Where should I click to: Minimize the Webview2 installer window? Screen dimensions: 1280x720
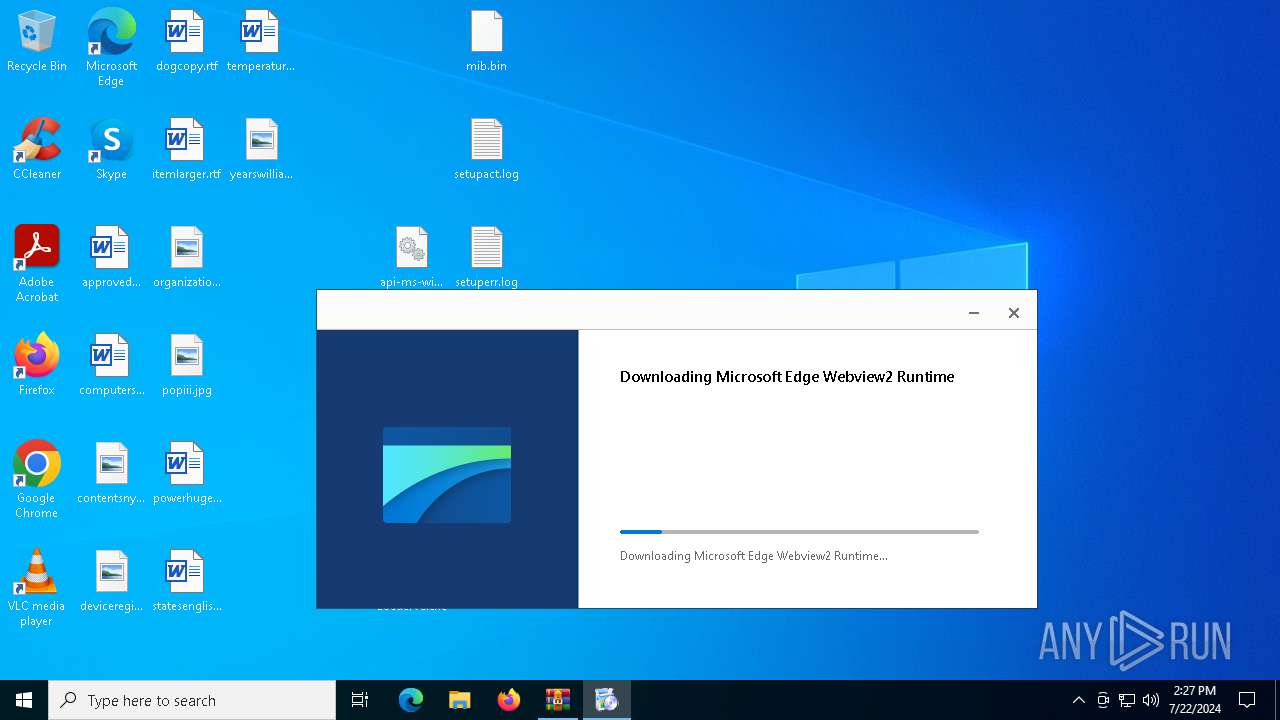[973, 313]
